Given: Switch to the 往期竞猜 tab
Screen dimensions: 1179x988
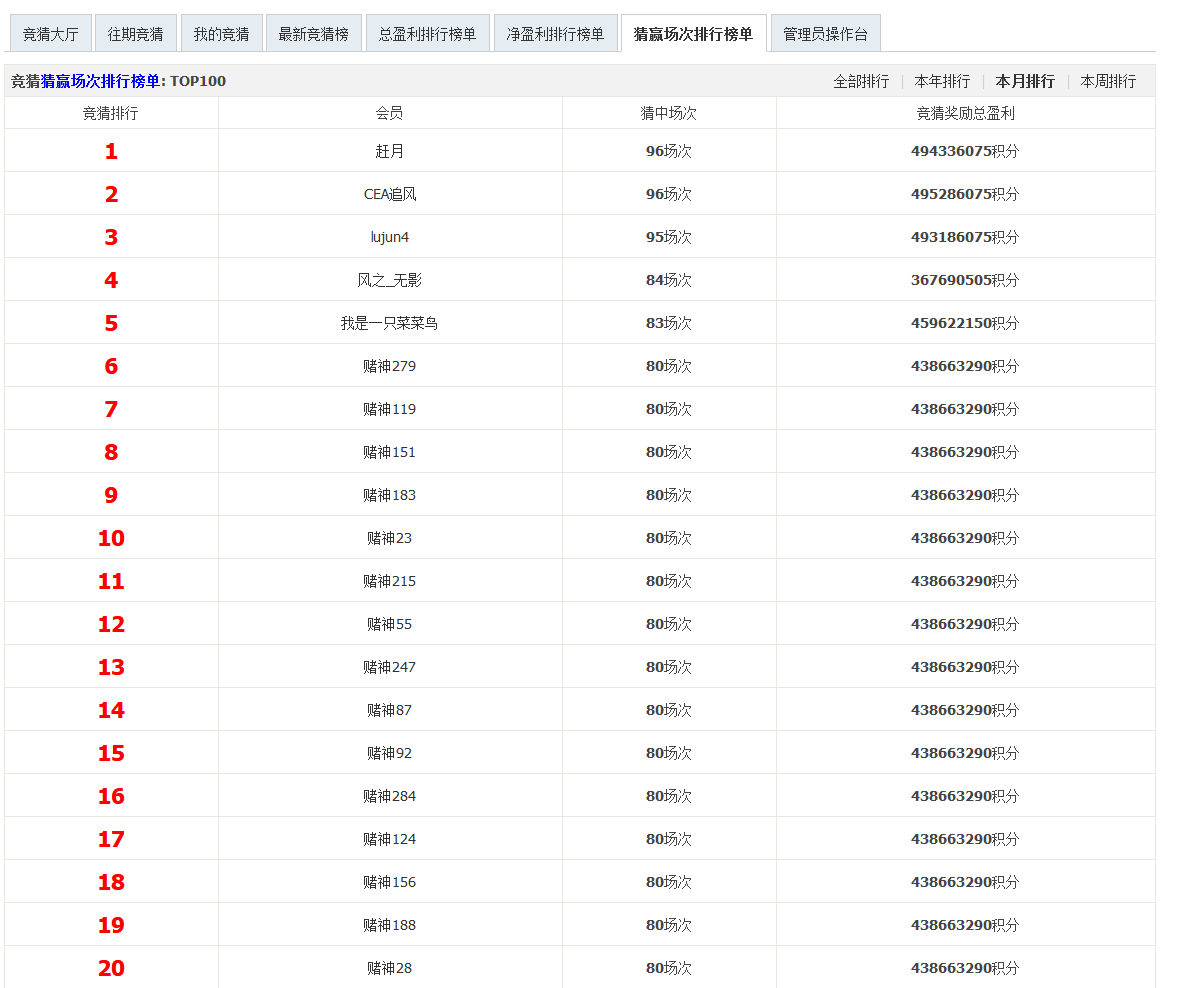Looking at the screenshot, I should pos(135,34).
